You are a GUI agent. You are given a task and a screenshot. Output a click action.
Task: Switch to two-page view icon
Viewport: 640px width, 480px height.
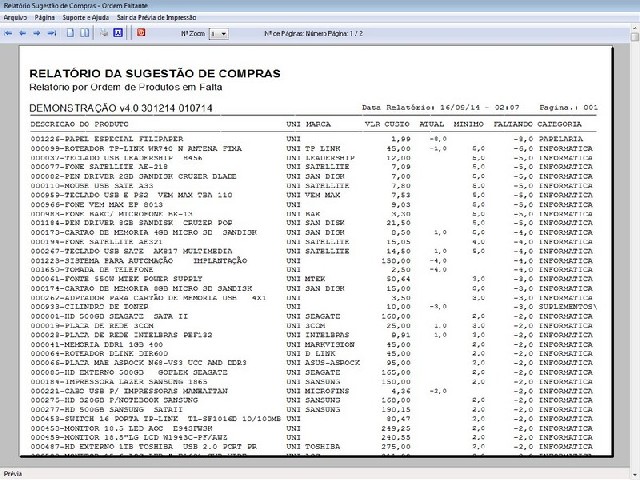[x=84, y=33]
